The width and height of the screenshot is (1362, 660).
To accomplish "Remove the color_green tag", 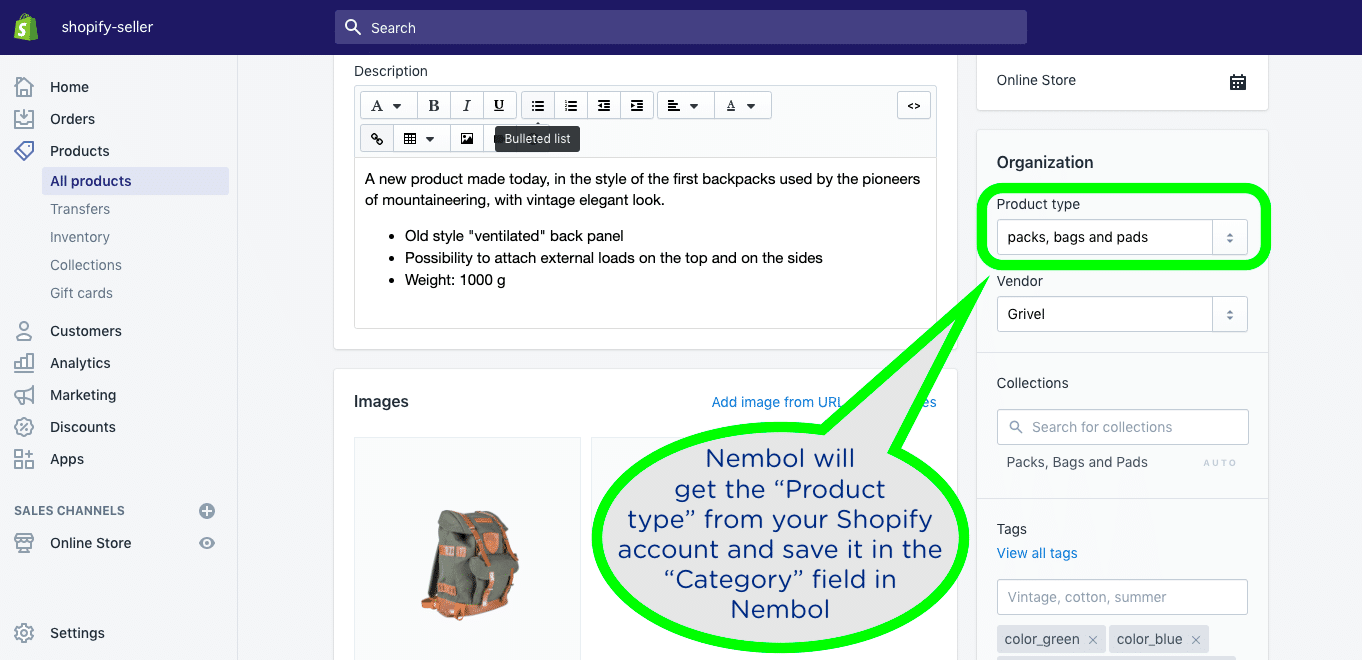I will point(1093,640).
